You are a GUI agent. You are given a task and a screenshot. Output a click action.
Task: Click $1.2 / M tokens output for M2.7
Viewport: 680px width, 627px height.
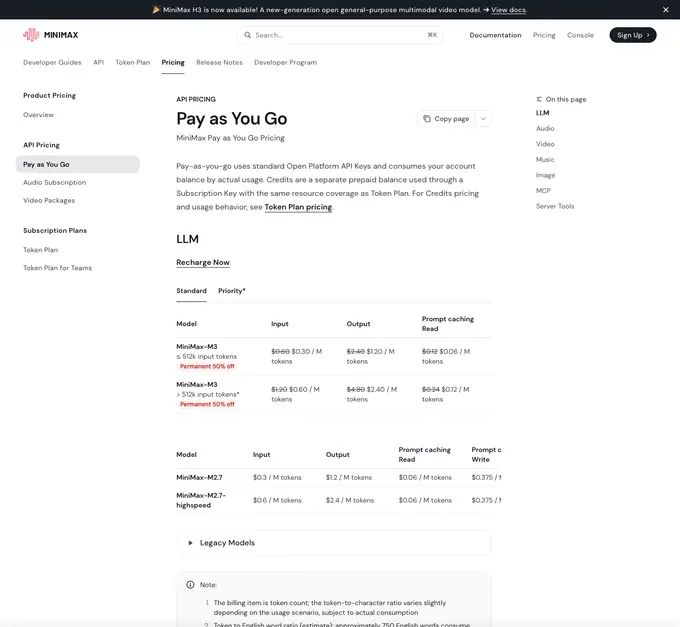[349, 477]
